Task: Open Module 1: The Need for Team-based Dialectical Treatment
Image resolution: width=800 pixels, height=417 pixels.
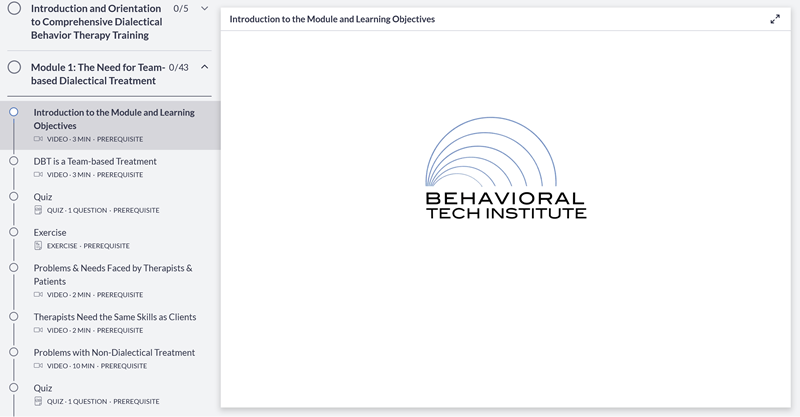Action: pyautogui.click(x=97, y=74)
